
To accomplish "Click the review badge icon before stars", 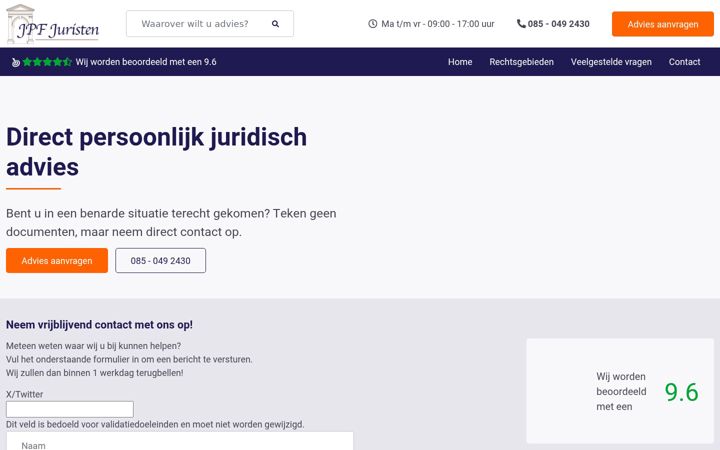I will click(x=16, y=62).
